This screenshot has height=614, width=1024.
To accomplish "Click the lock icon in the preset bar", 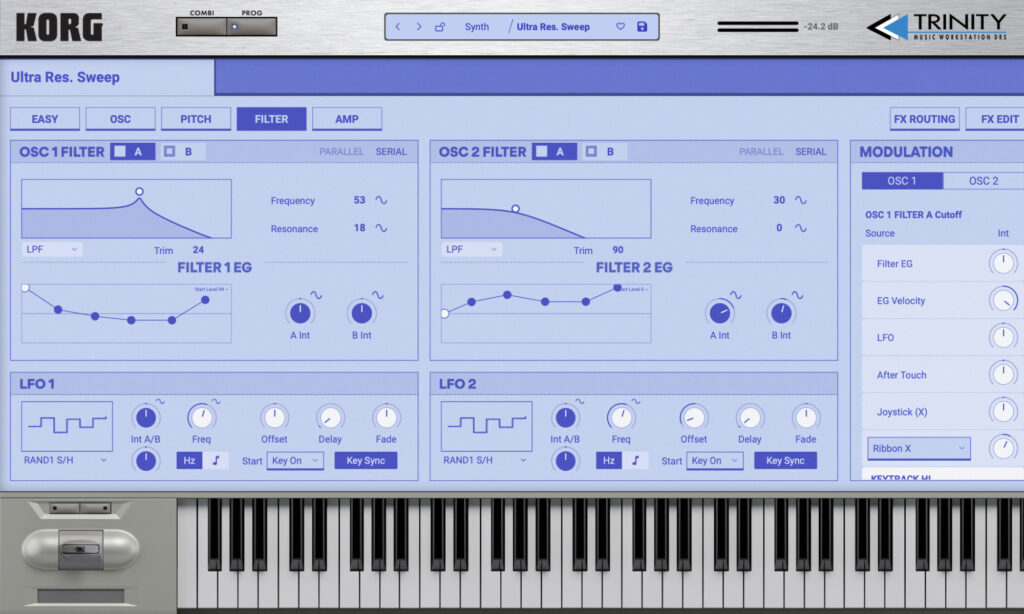I will coord(440,26).
